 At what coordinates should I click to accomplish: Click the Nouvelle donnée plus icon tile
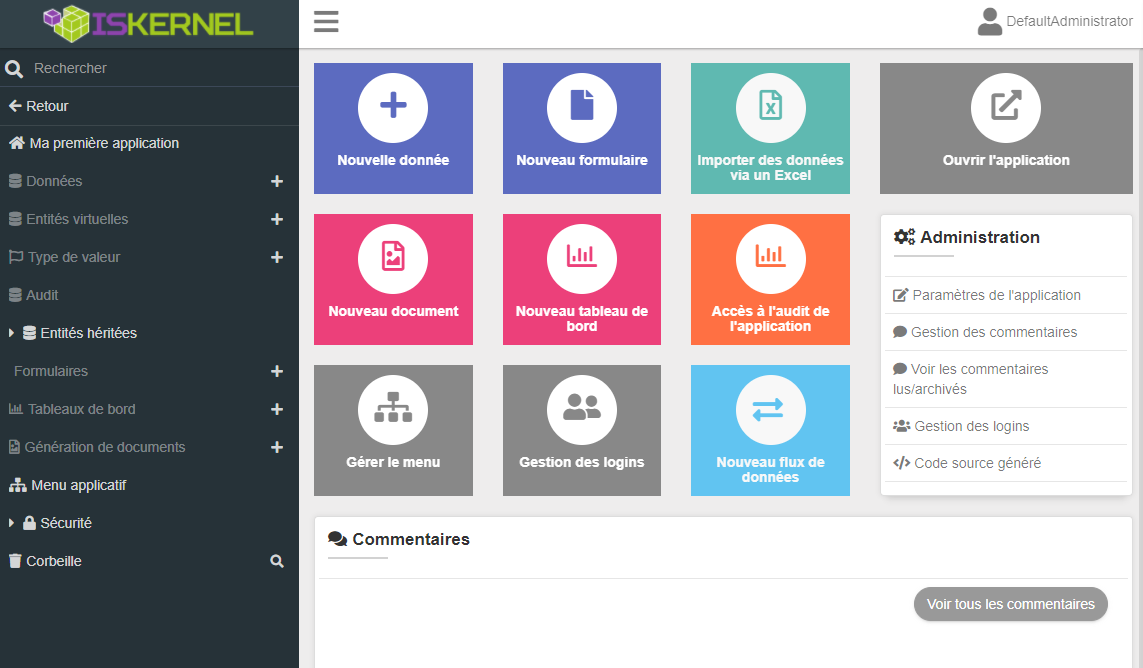click(393, 127)
